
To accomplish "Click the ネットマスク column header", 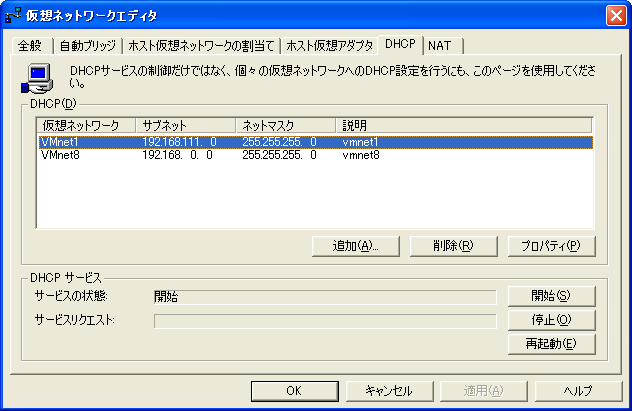I will pyautogui.click(x=285, y=125).
